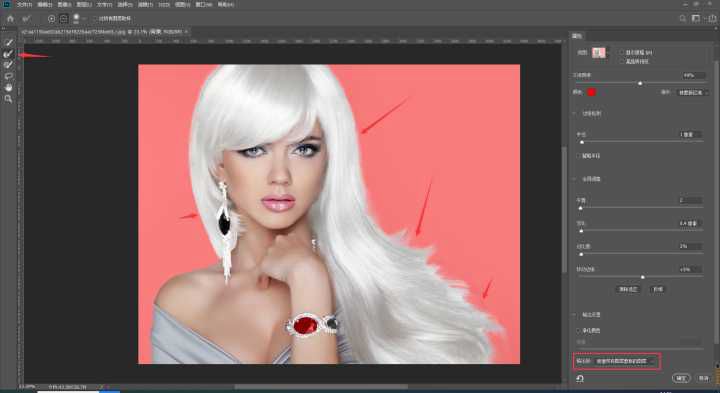Click the Photoshop logo icon
The image size is (720, 393).
[6, 5]
